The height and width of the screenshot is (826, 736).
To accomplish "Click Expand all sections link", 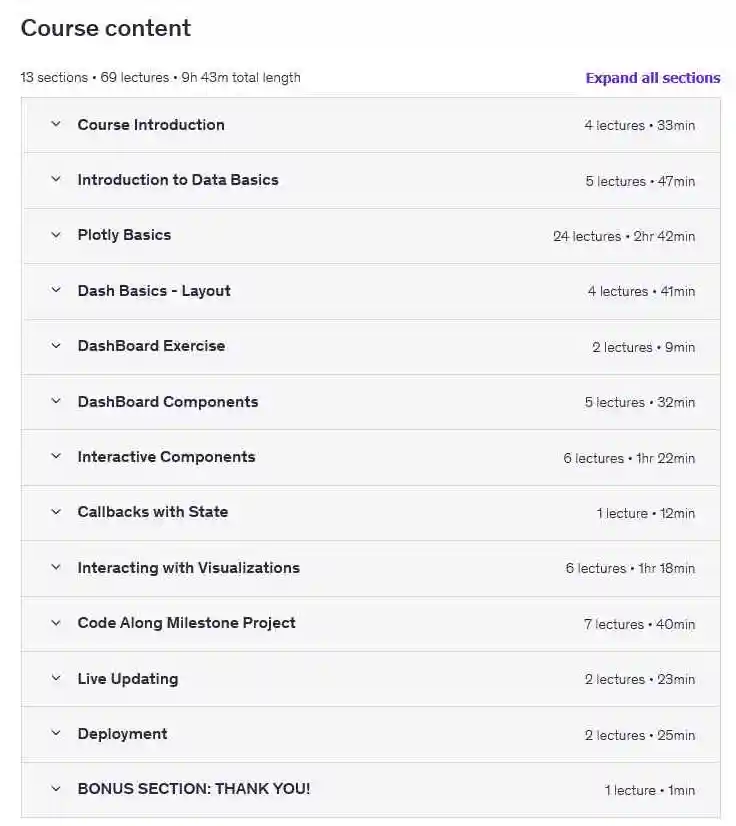I will [652, 78].
